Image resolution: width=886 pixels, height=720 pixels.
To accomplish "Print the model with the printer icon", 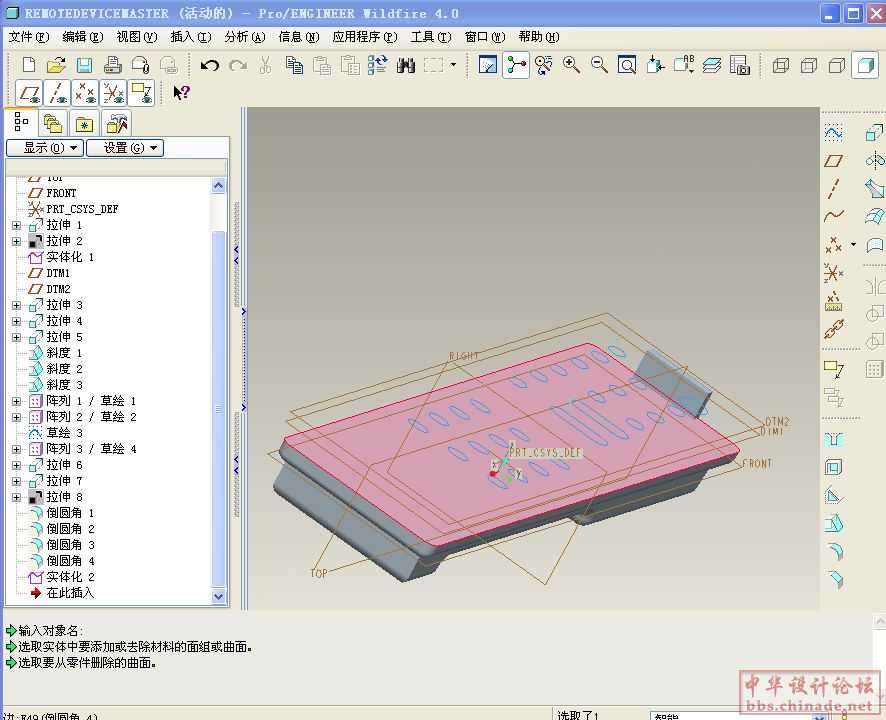I will point(112,65).
